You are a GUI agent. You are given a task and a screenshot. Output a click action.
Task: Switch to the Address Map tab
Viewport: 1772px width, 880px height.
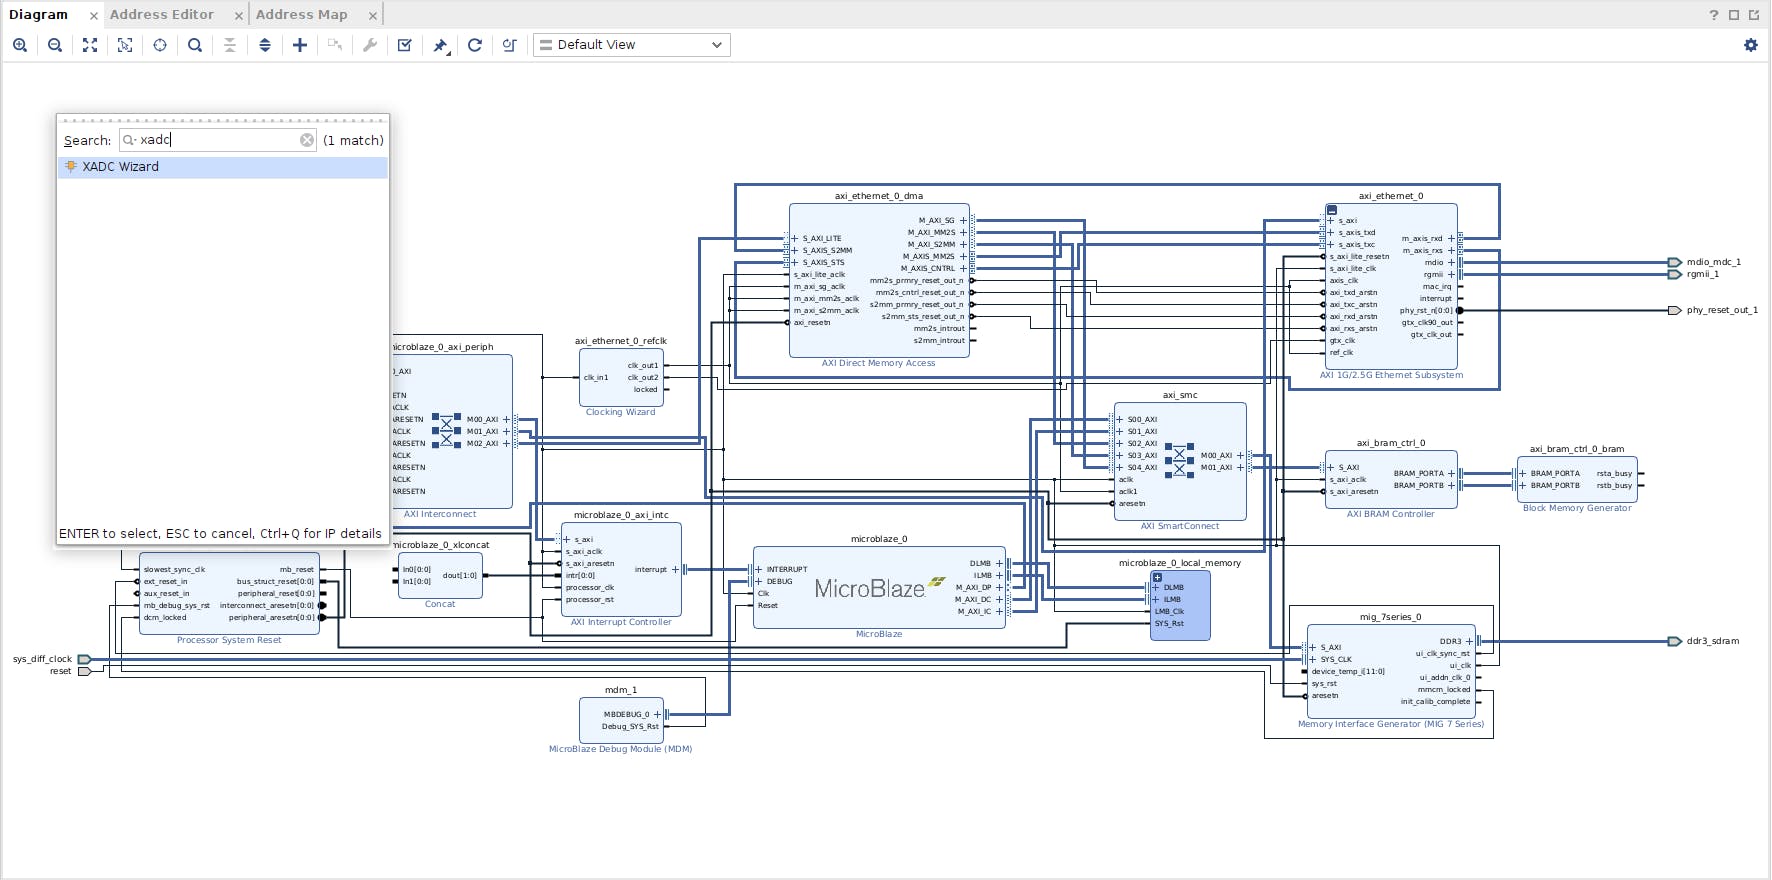click(x=301, y=15)
